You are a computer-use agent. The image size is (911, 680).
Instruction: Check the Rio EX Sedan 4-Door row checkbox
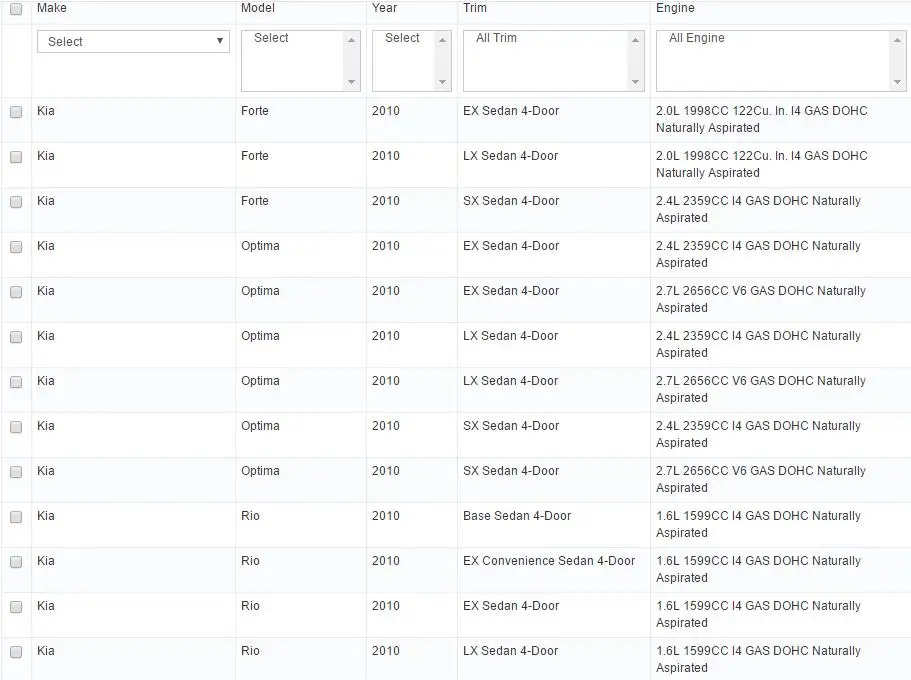16,607
